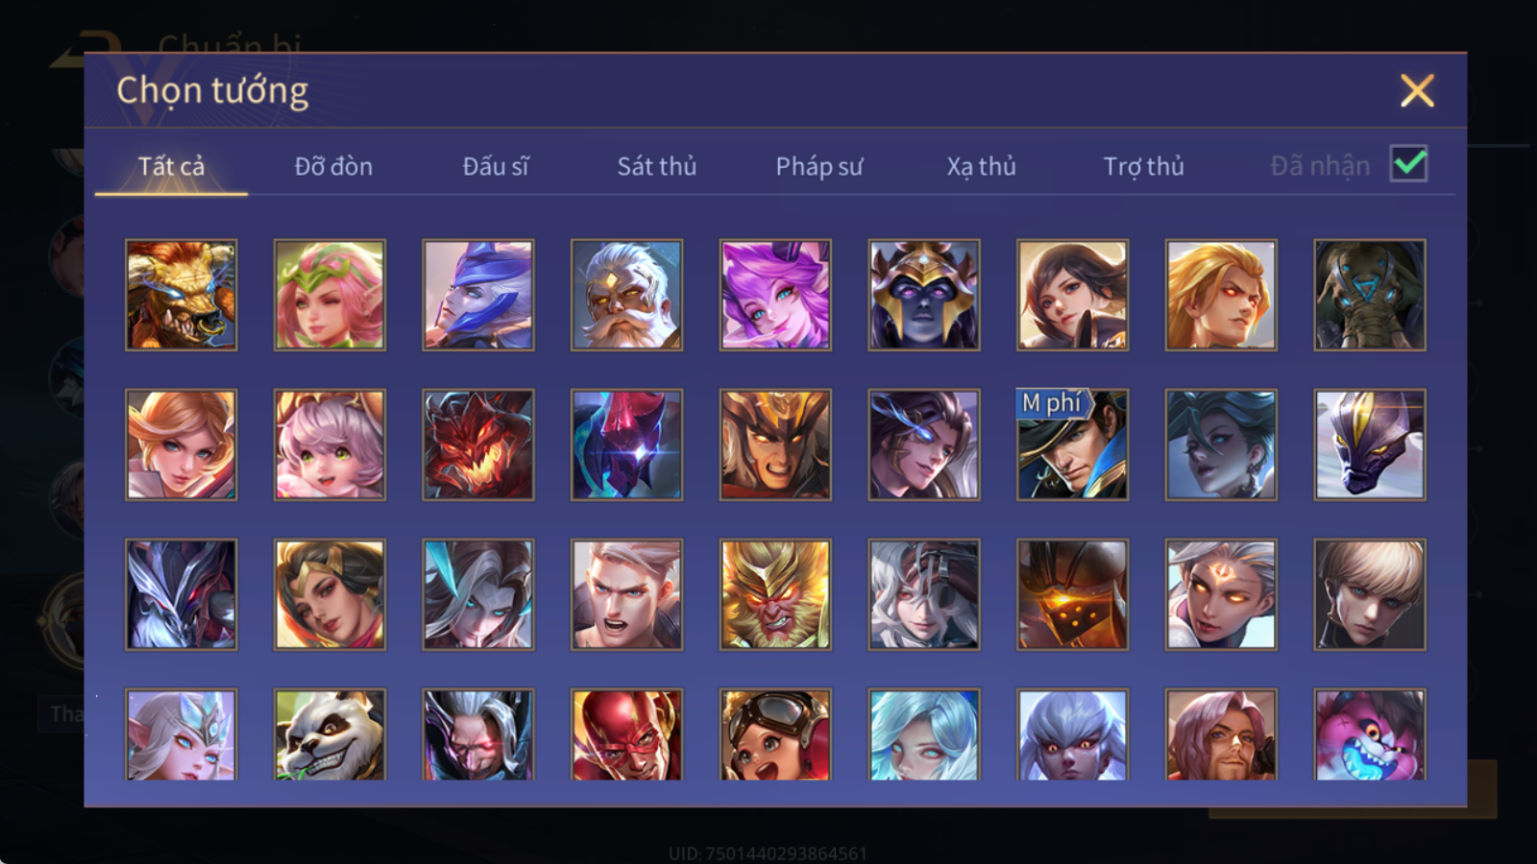The image size is (1537, 864).
Task: Select the pilot girl with goggles portrait
Action: tap(775, 735)
